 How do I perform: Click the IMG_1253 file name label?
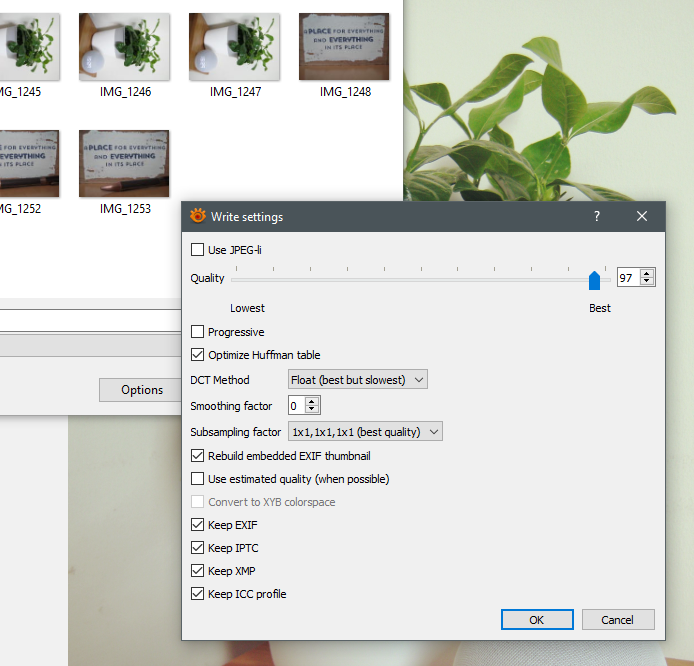pyautogui.click(x=125, y=208)
